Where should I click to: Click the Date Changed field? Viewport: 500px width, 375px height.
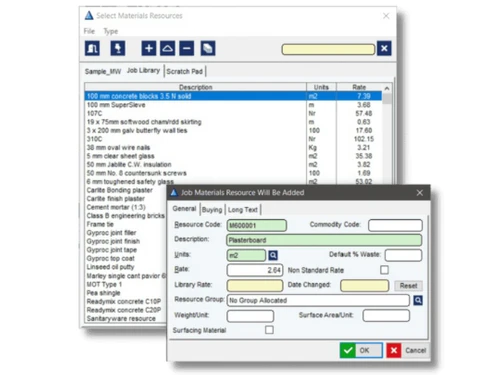365,285
